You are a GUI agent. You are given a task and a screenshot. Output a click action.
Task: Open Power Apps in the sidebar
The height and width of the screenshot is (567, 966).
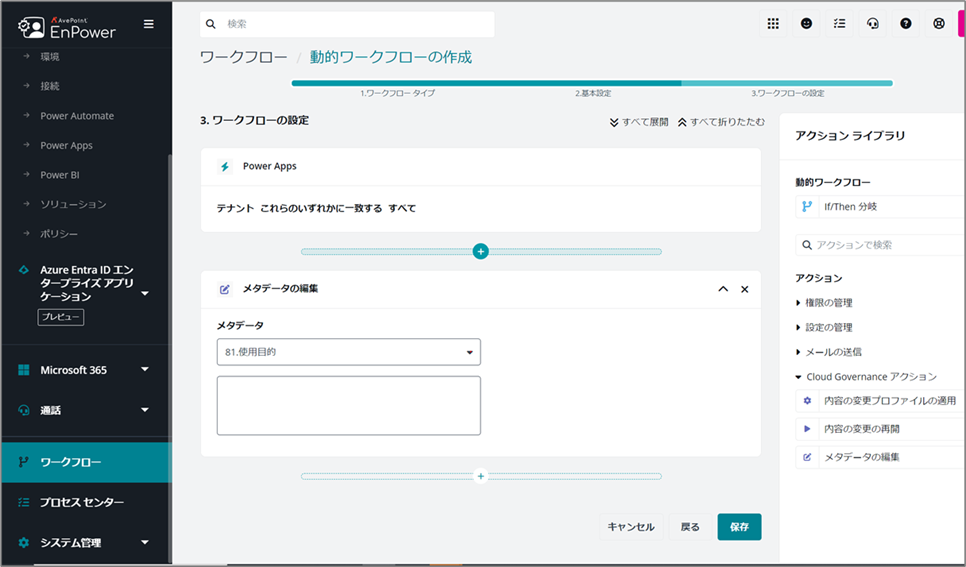click(67, 145)
